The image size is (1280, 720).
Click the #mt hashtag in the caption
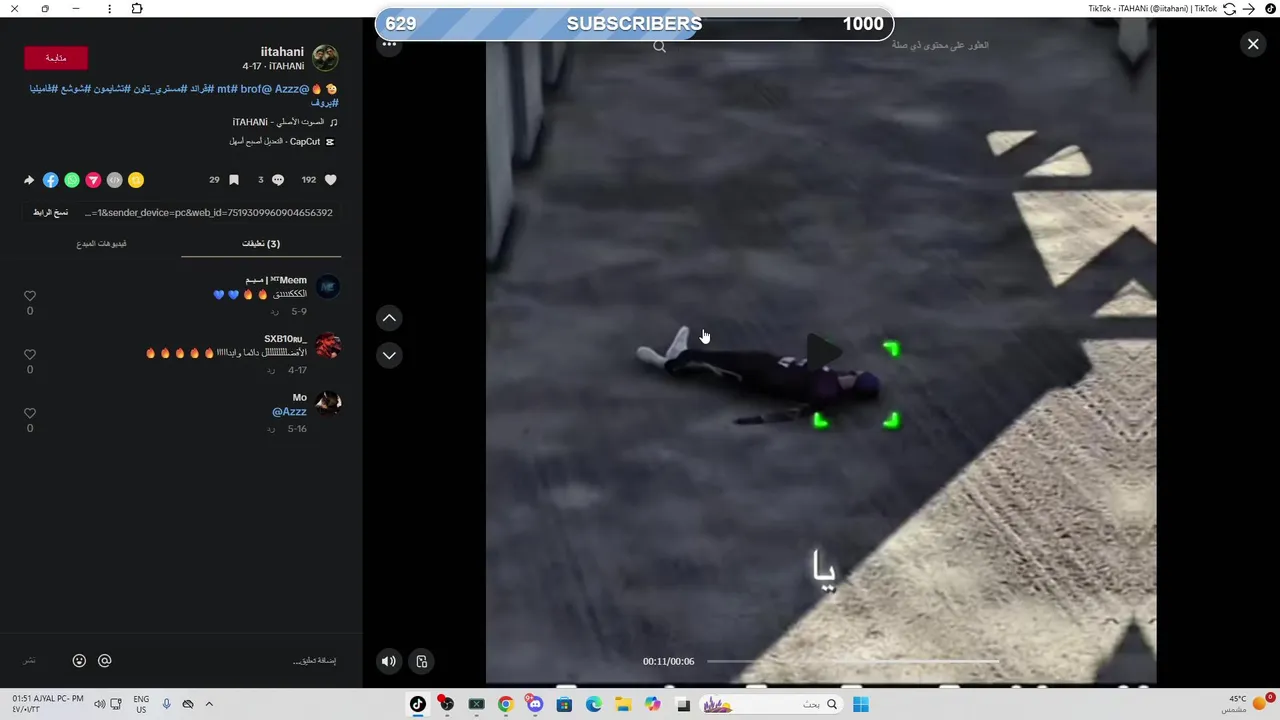[227, 89]
